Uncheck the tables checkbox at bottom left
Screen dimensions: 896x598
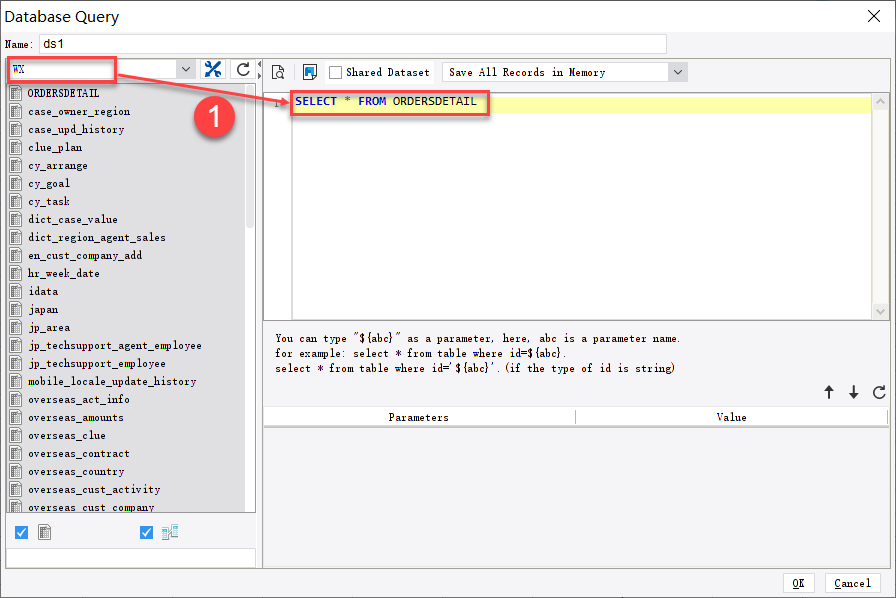tap(21, 532)
